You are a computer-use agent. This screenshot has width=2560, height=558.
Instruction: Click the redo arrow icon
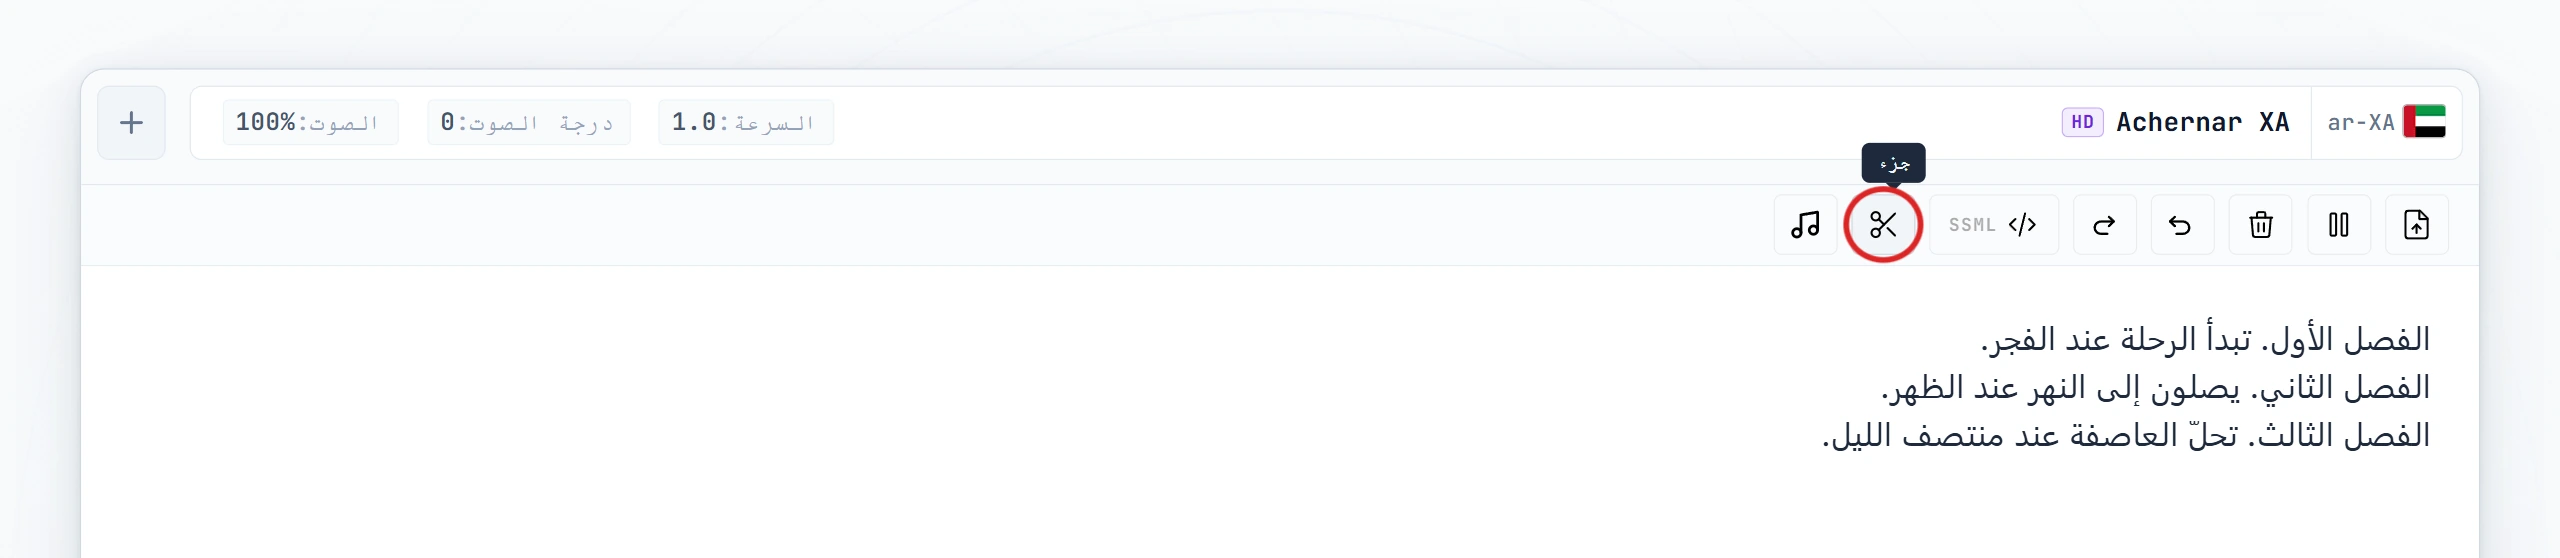tap(2104, 225)
